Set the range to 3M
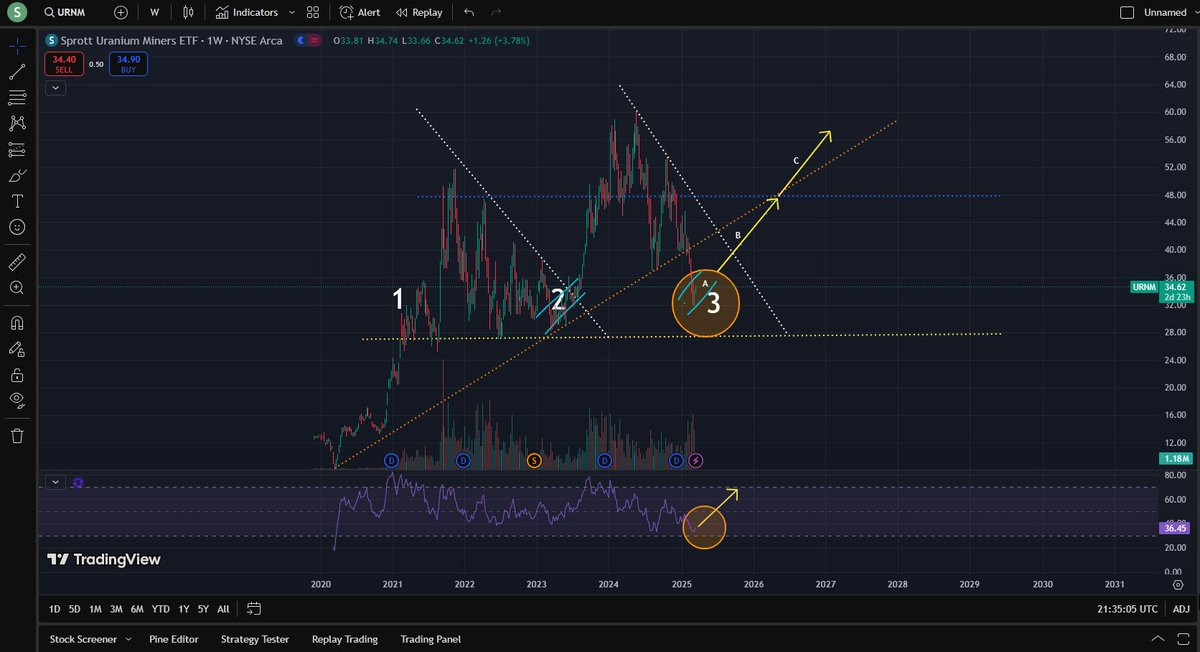1200x652 pixels. 116,609
